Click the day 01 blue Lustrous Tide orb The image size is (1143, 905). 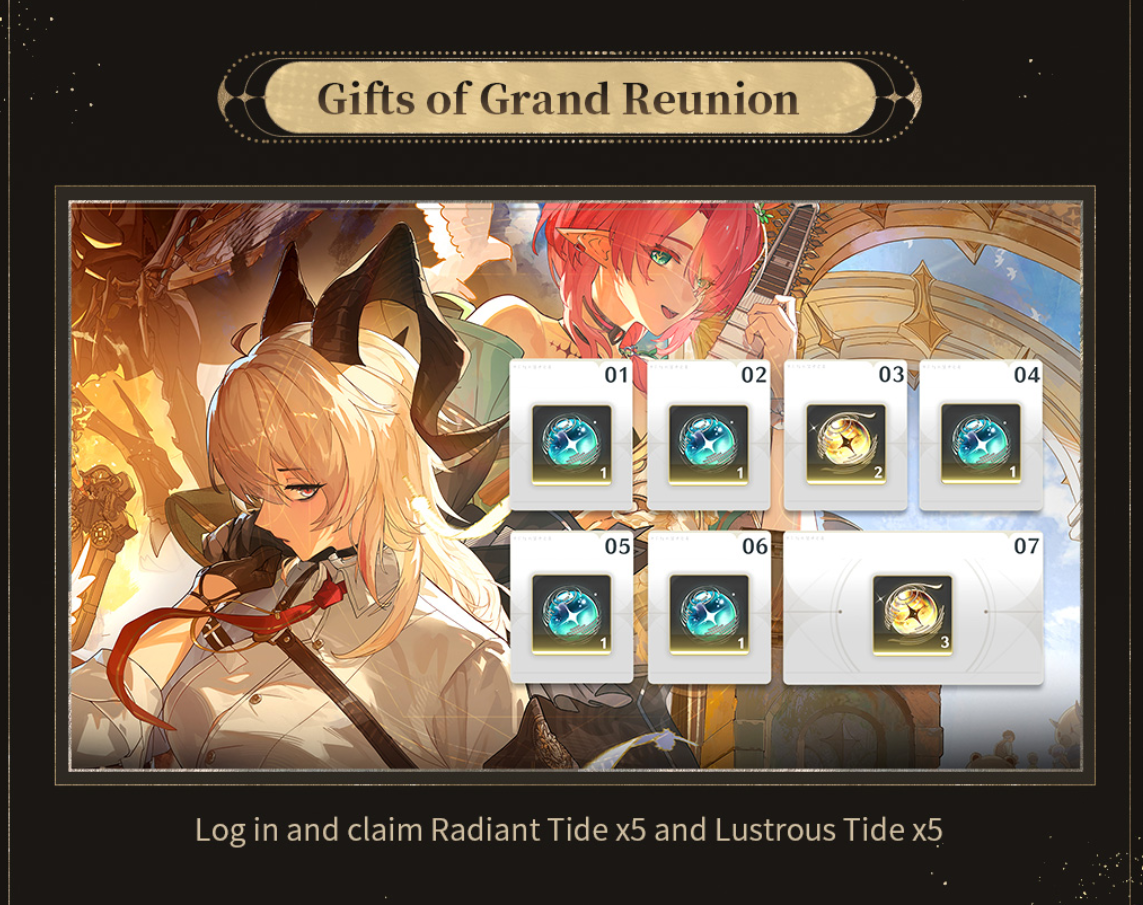[x=572, y=444]
